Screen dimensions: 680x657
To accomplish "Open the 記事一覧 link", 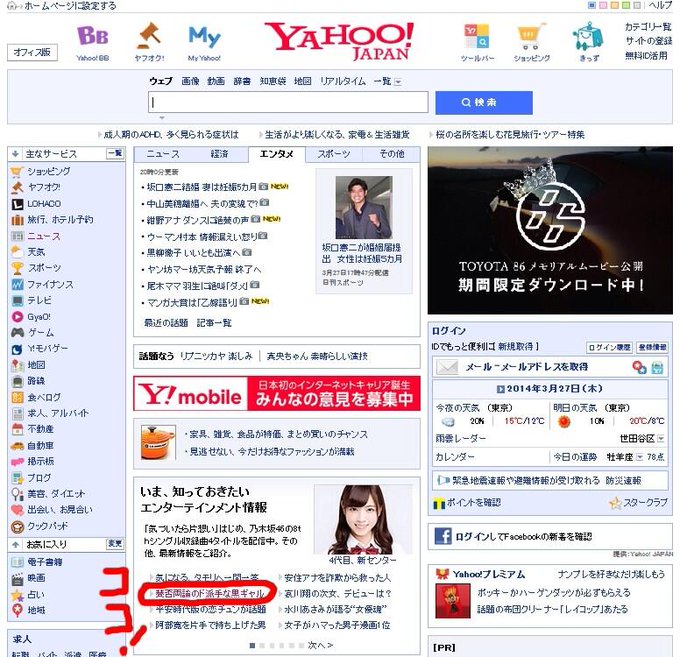I will click(x=214, y=323).
